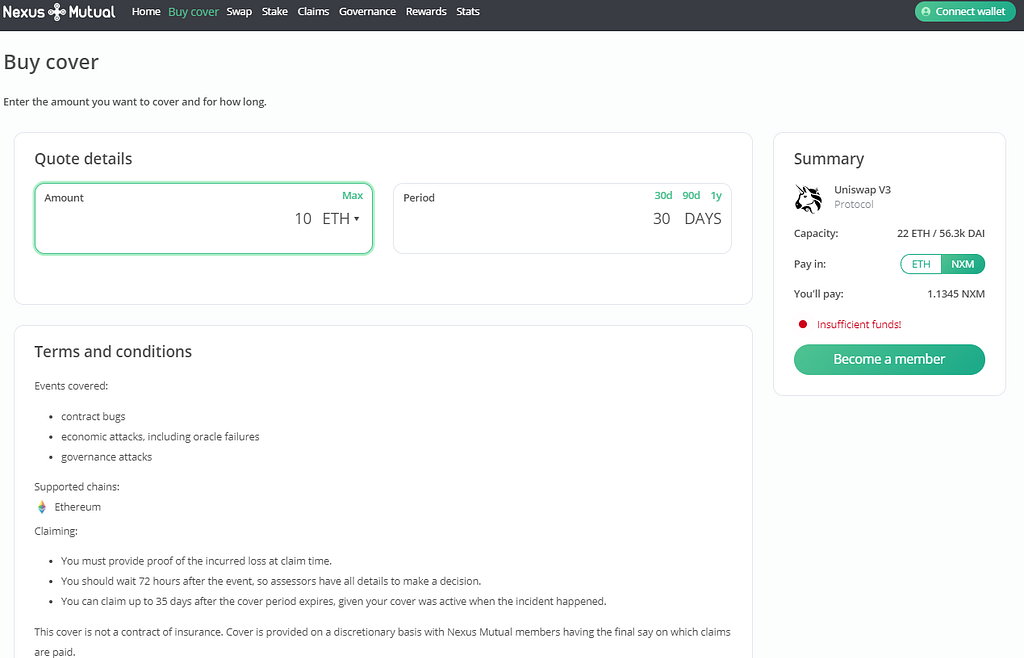Click the "governance attacks" list item
Viewport: 1024px width, 658px height.
(x=106, y=457)
